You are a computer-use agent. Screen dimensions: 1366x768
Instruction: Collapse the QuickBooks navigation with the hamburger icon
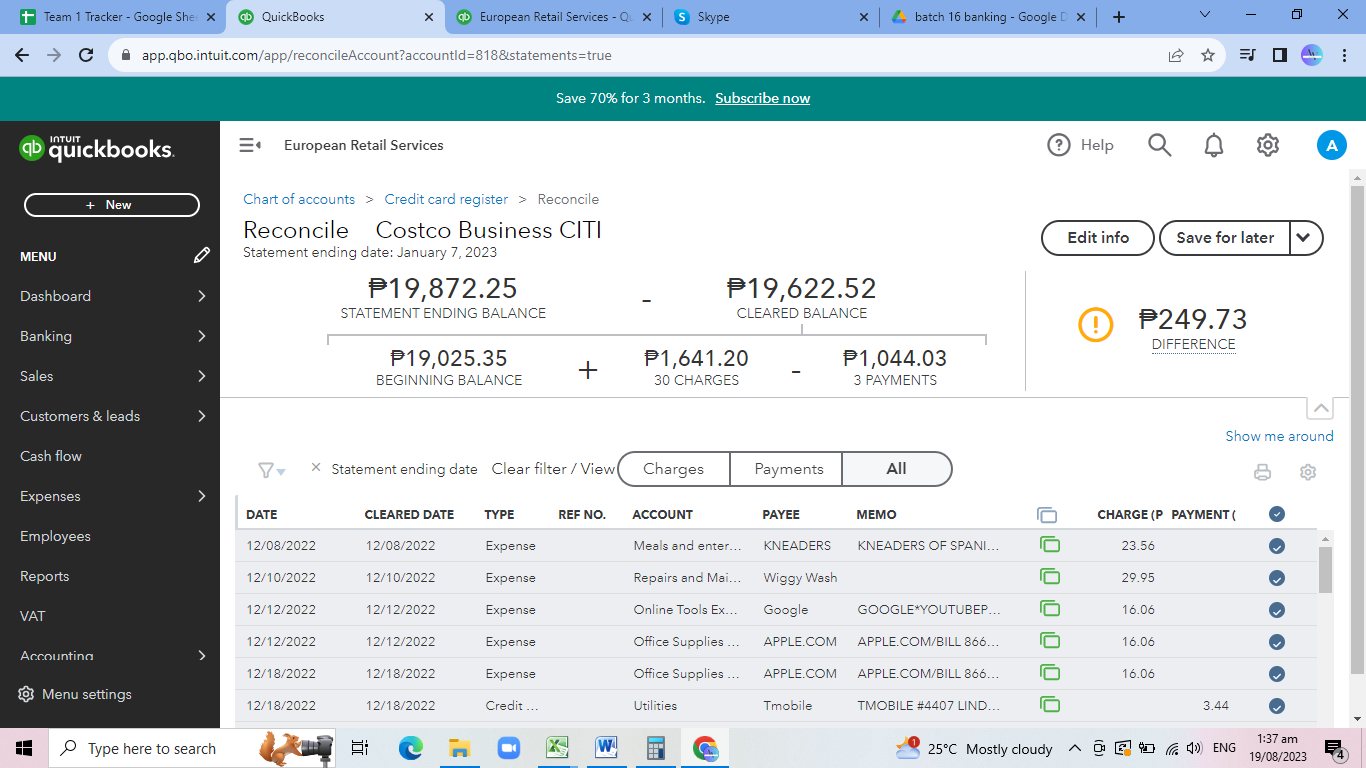tap(250, 145)
